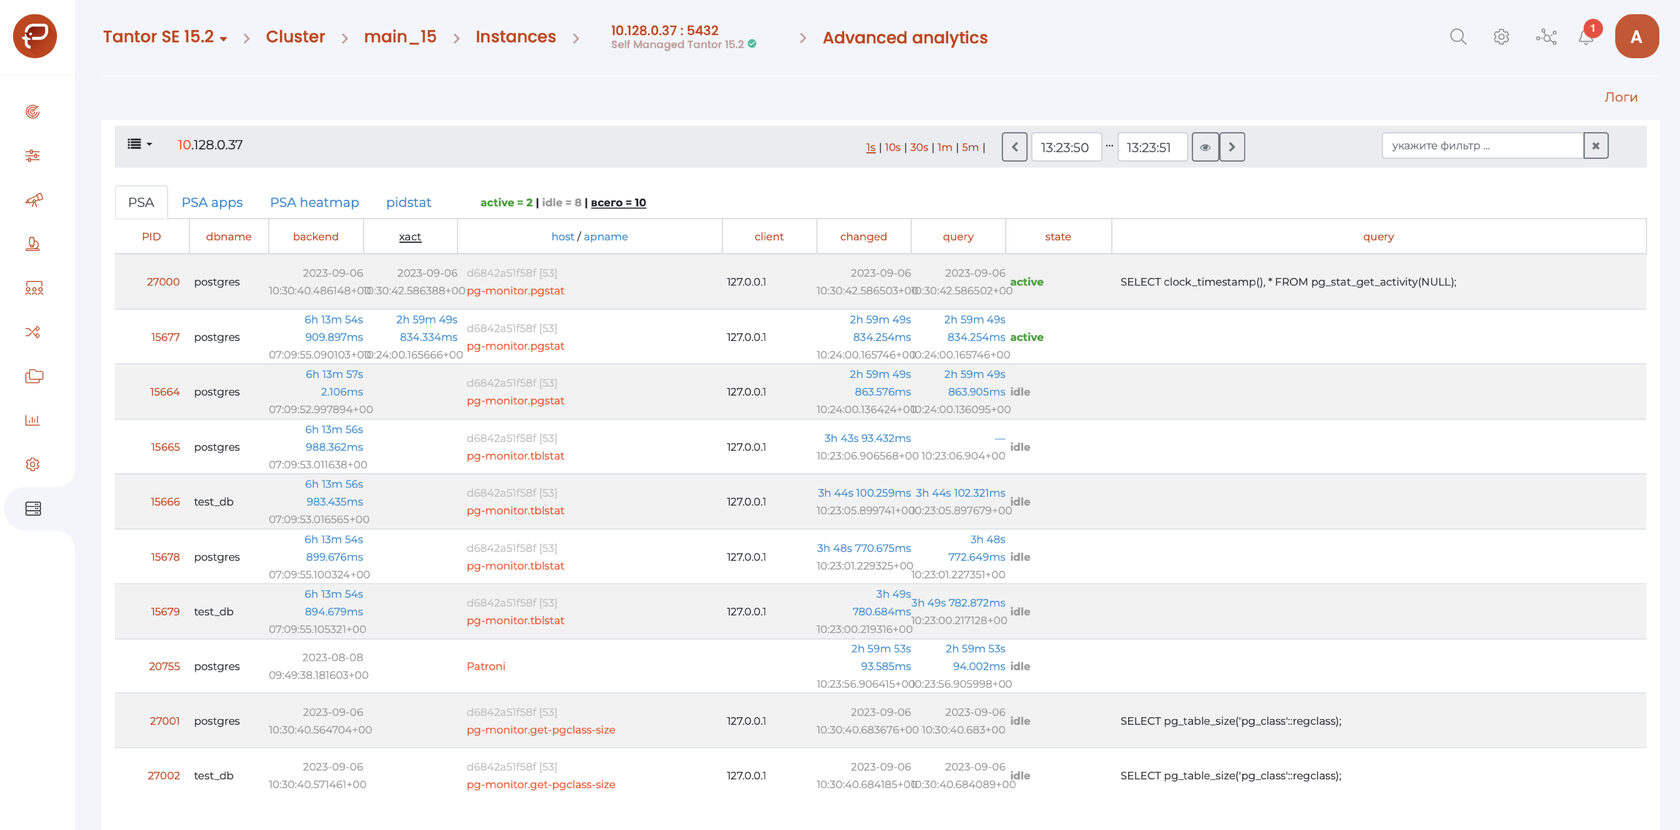Sort by backend column header
The height and width of the screenshot is (830, 1680).
[315, 237]
